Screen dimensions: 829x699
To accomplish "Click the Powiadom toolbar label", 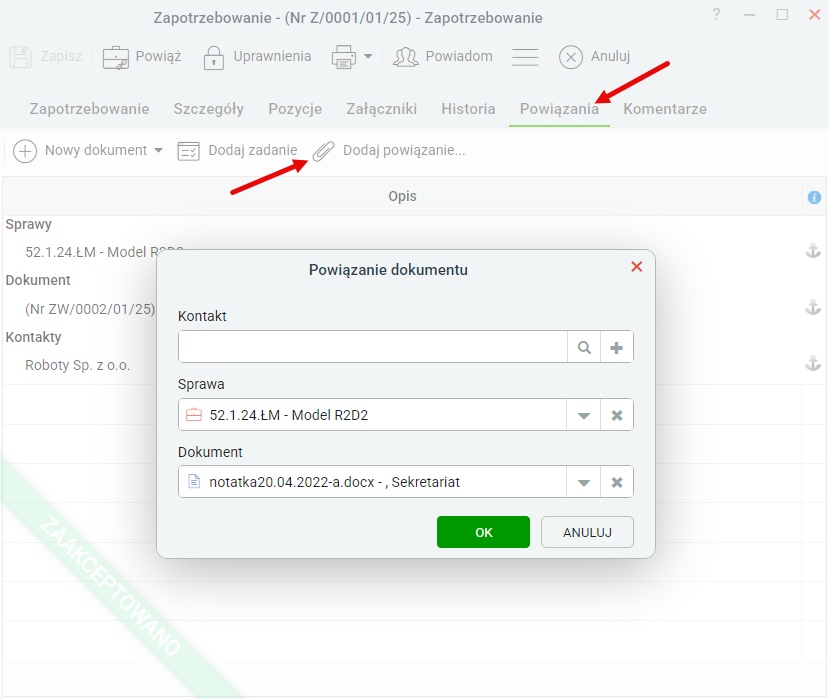I will [x=459, y=56].
